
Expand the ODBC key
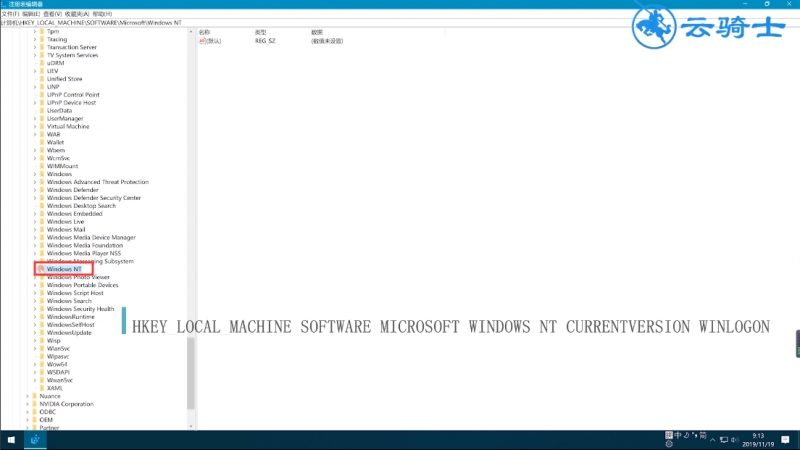28,412
